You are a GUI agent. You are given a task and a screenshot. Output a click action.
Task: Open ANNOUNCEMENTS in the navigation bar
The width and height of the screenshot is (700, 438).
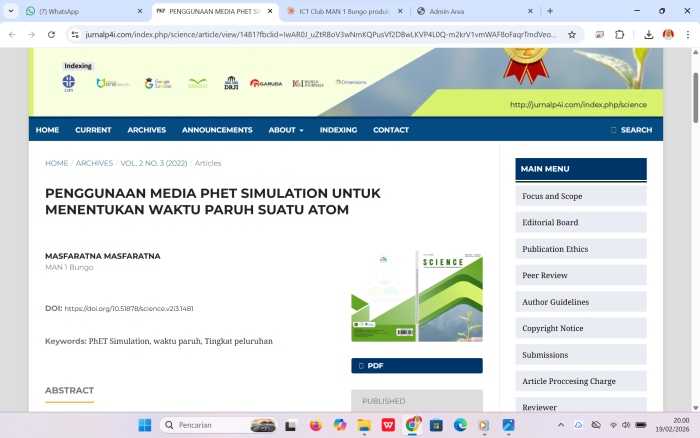click(217, 130)
